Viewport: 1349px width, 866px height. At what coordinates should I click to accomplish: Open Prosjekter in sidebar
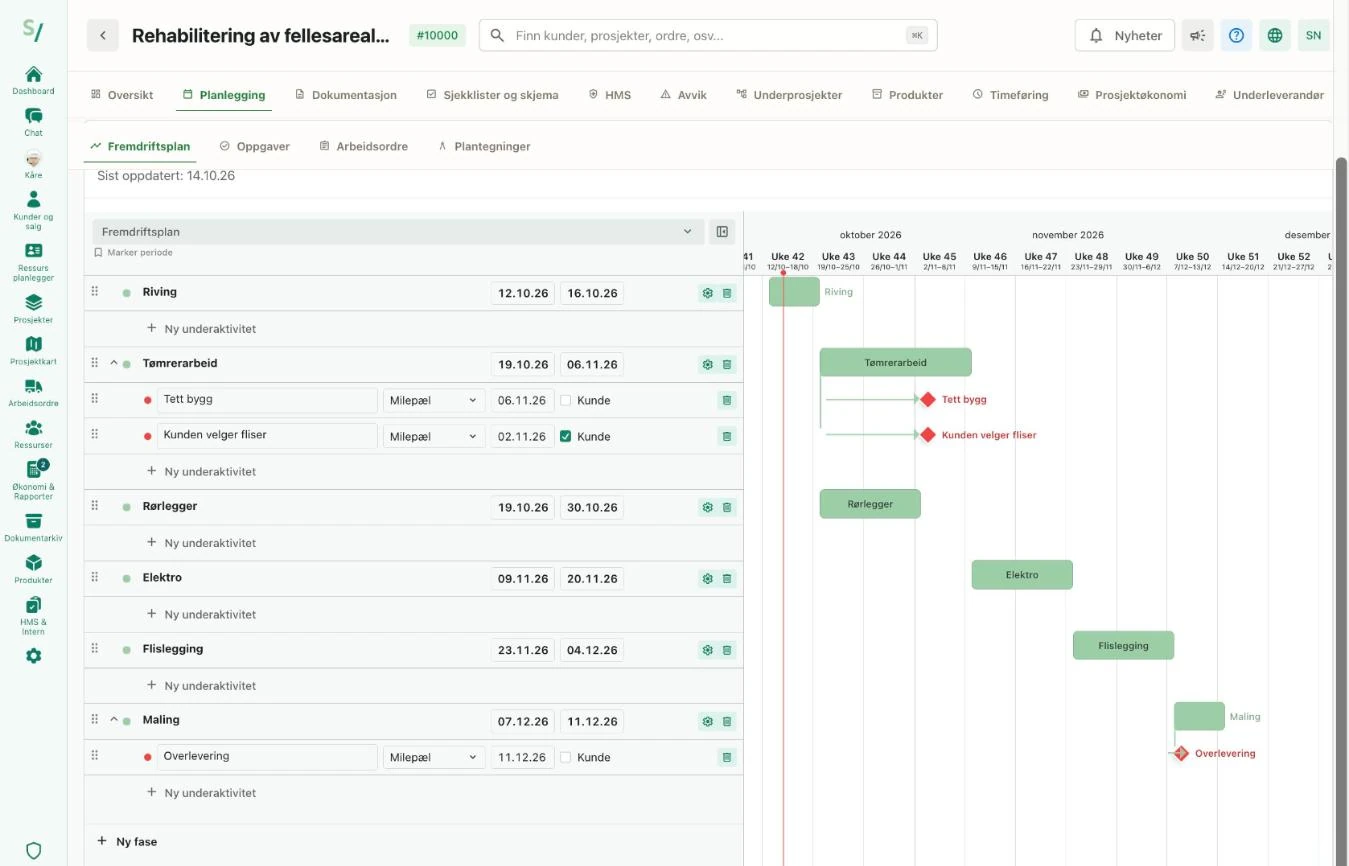(33, 309)
